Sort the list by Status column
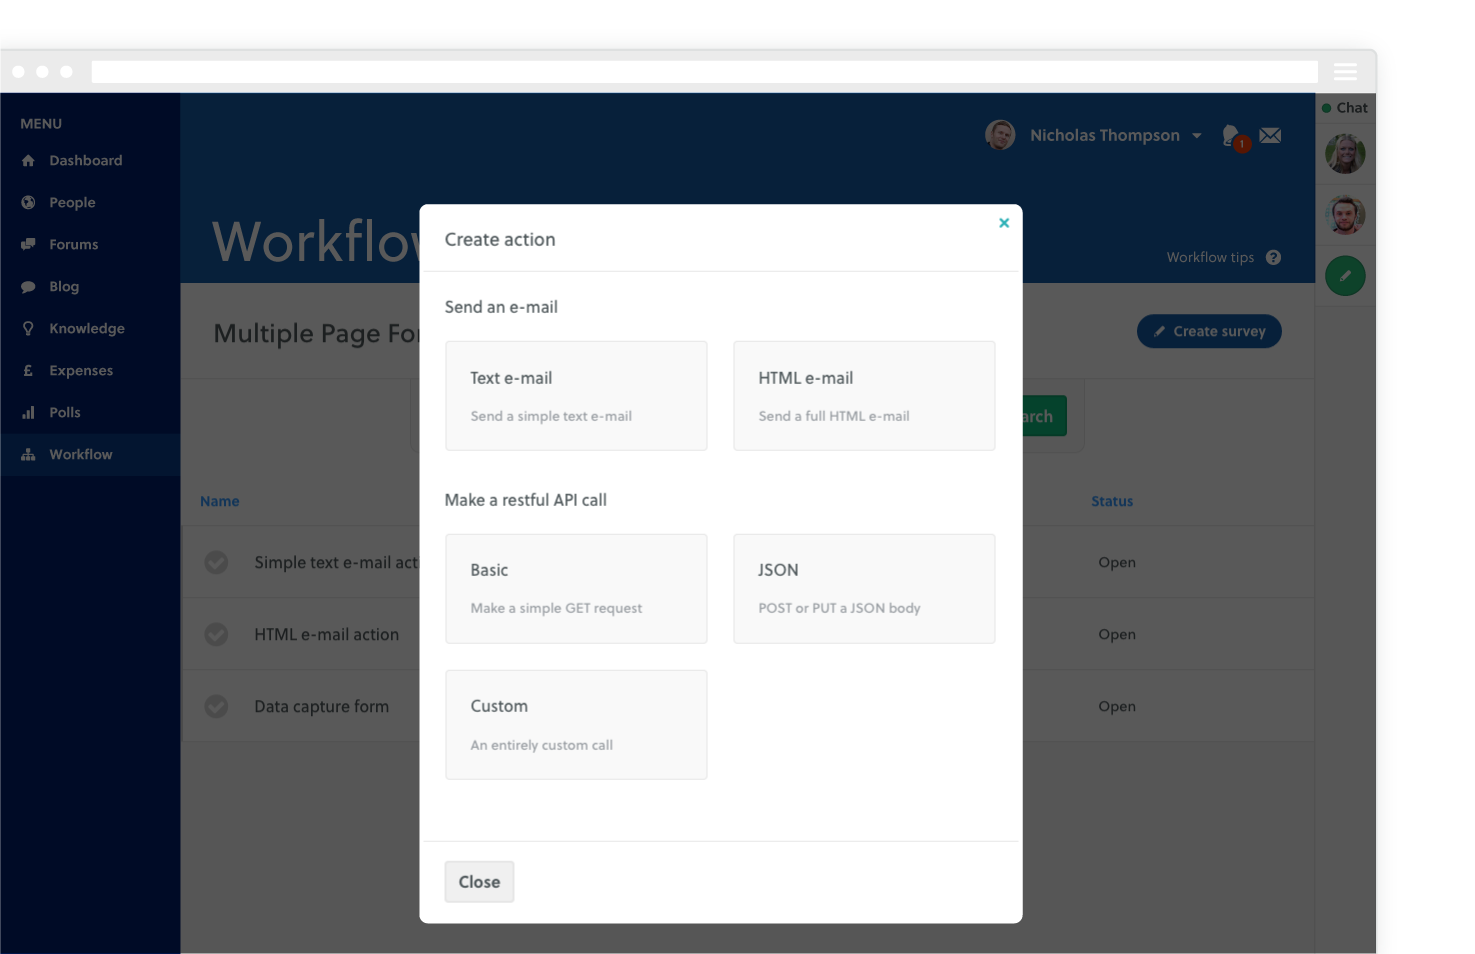 pos(1111,501)
